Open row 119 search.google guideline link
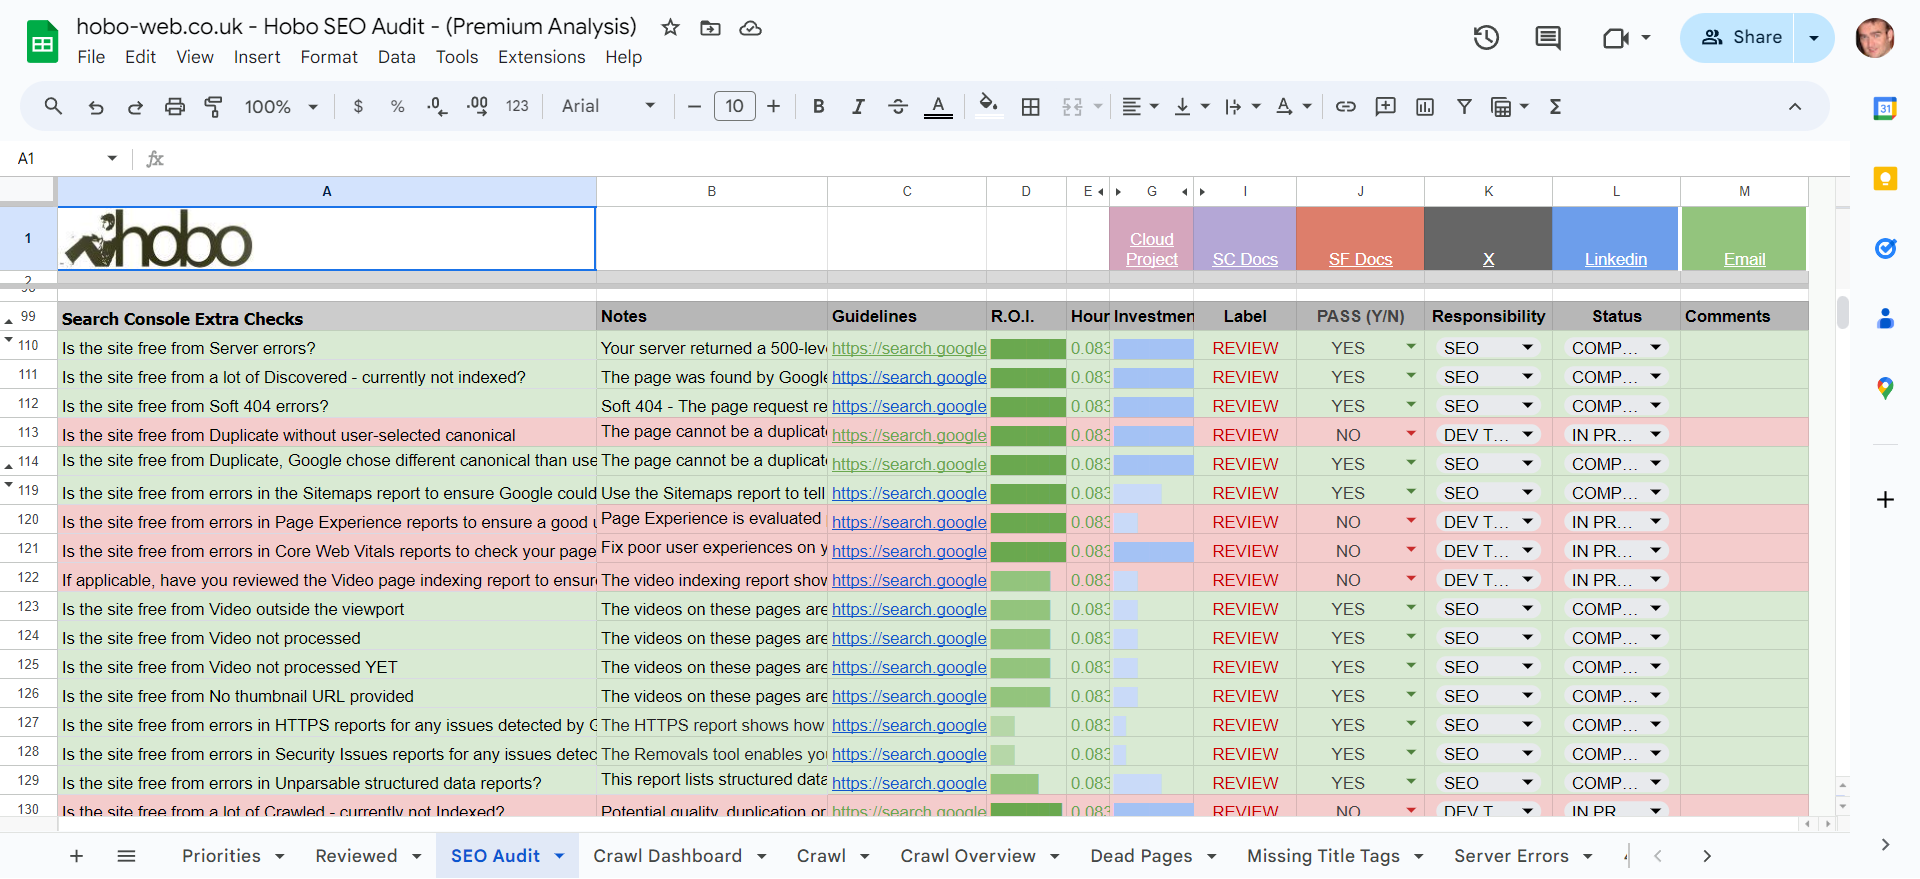The width and height of the screenshot is (1920, 879). tap(909, 493)
